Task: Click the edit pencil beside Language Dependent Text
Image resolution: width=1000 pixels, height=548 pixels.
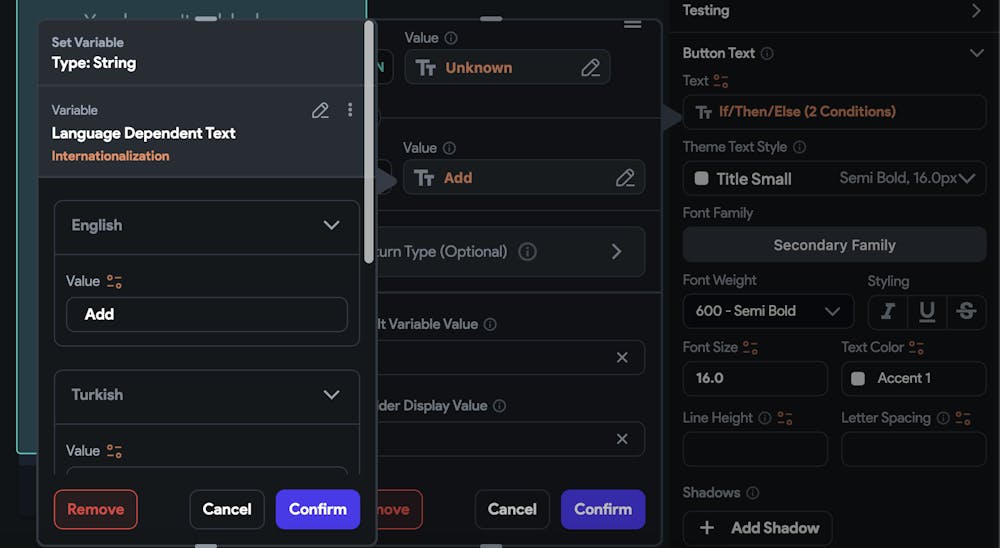Action: click(320, 110)
